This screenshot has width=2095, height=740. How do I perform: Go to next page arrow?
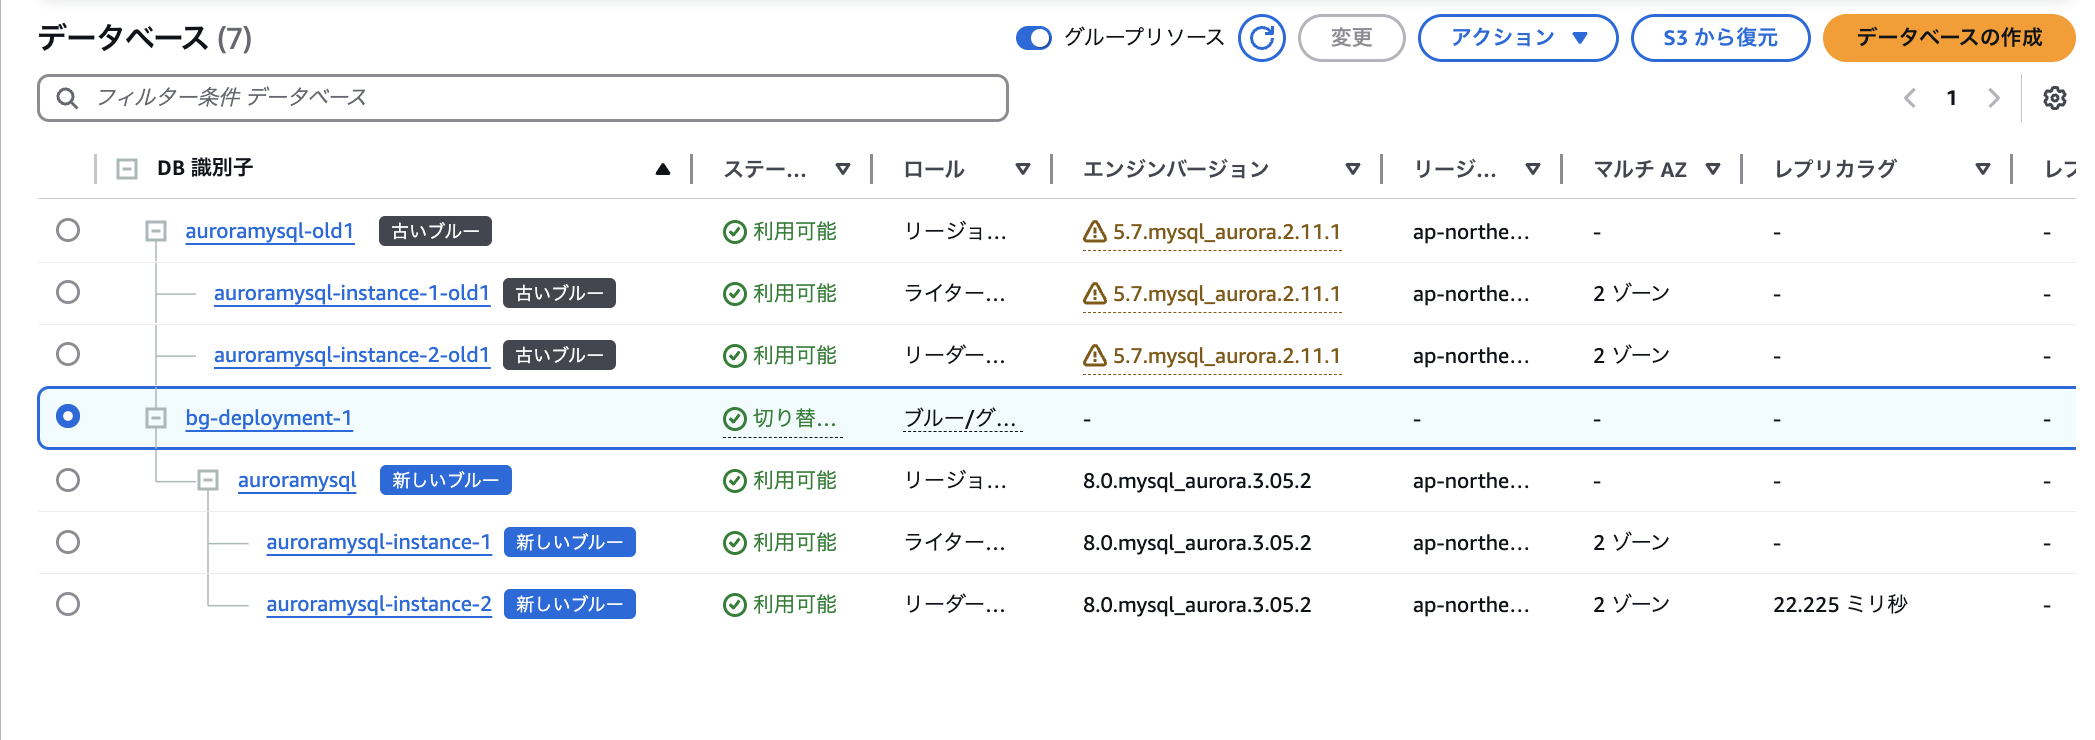(1993, 98)
